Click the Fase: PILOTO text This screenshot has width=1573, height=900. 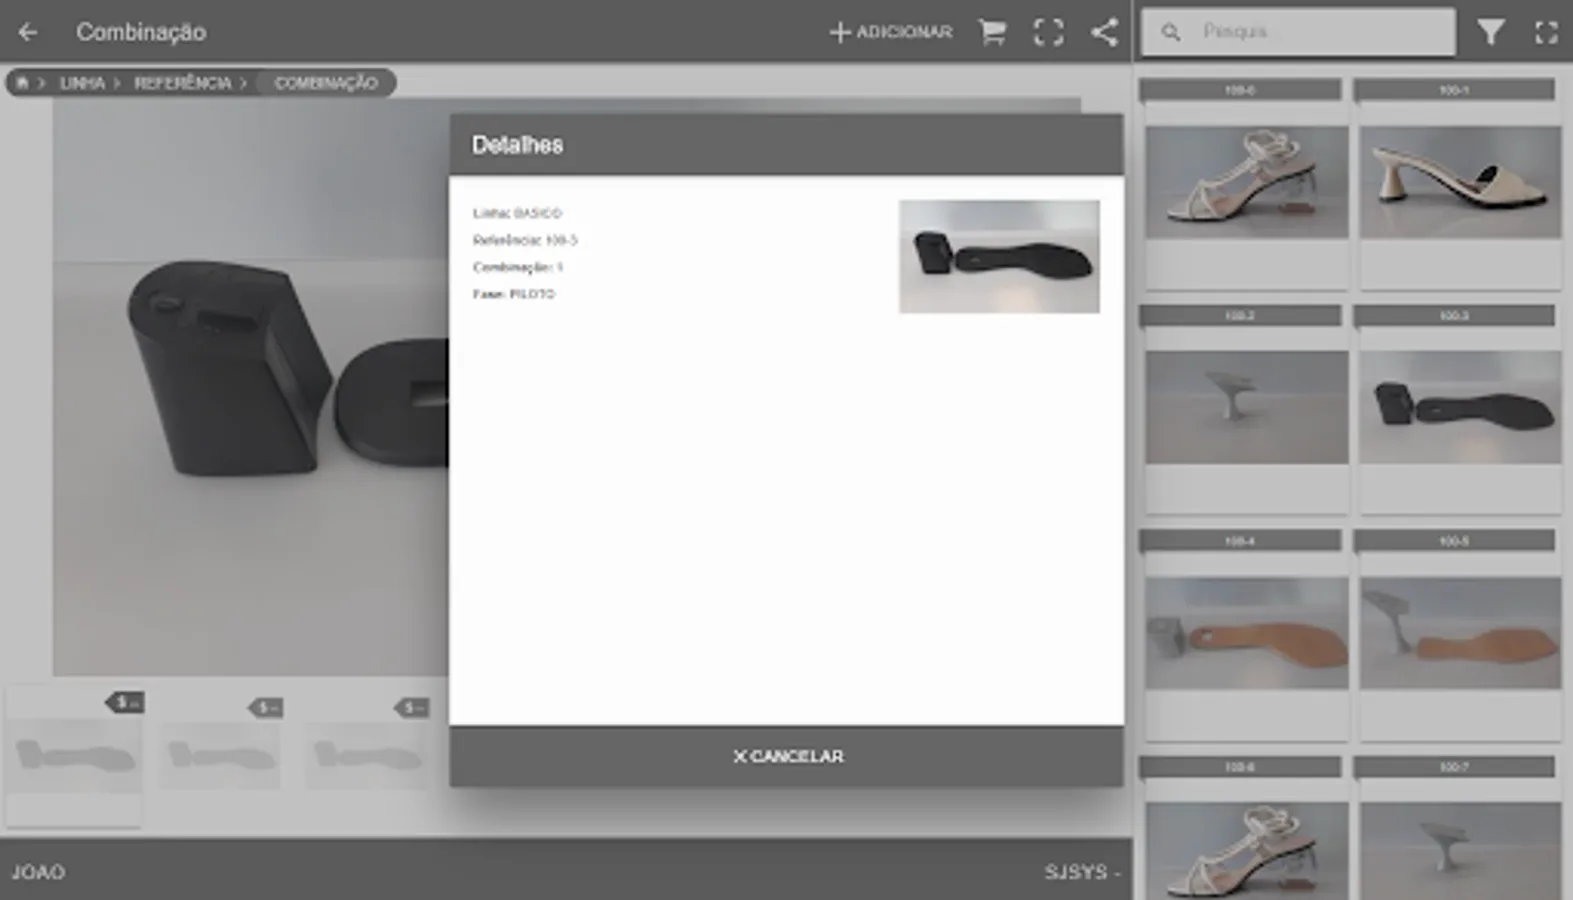[514, 294]
